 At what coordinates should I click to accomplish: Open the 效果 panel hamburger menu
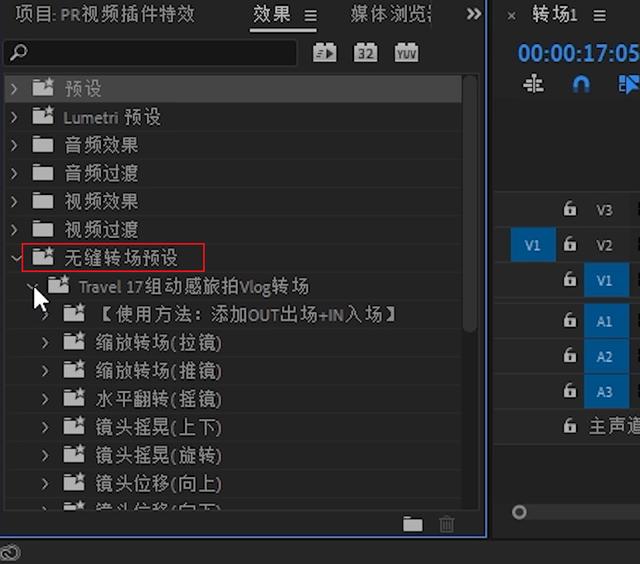pyautogui.click(x=311, y=16)
